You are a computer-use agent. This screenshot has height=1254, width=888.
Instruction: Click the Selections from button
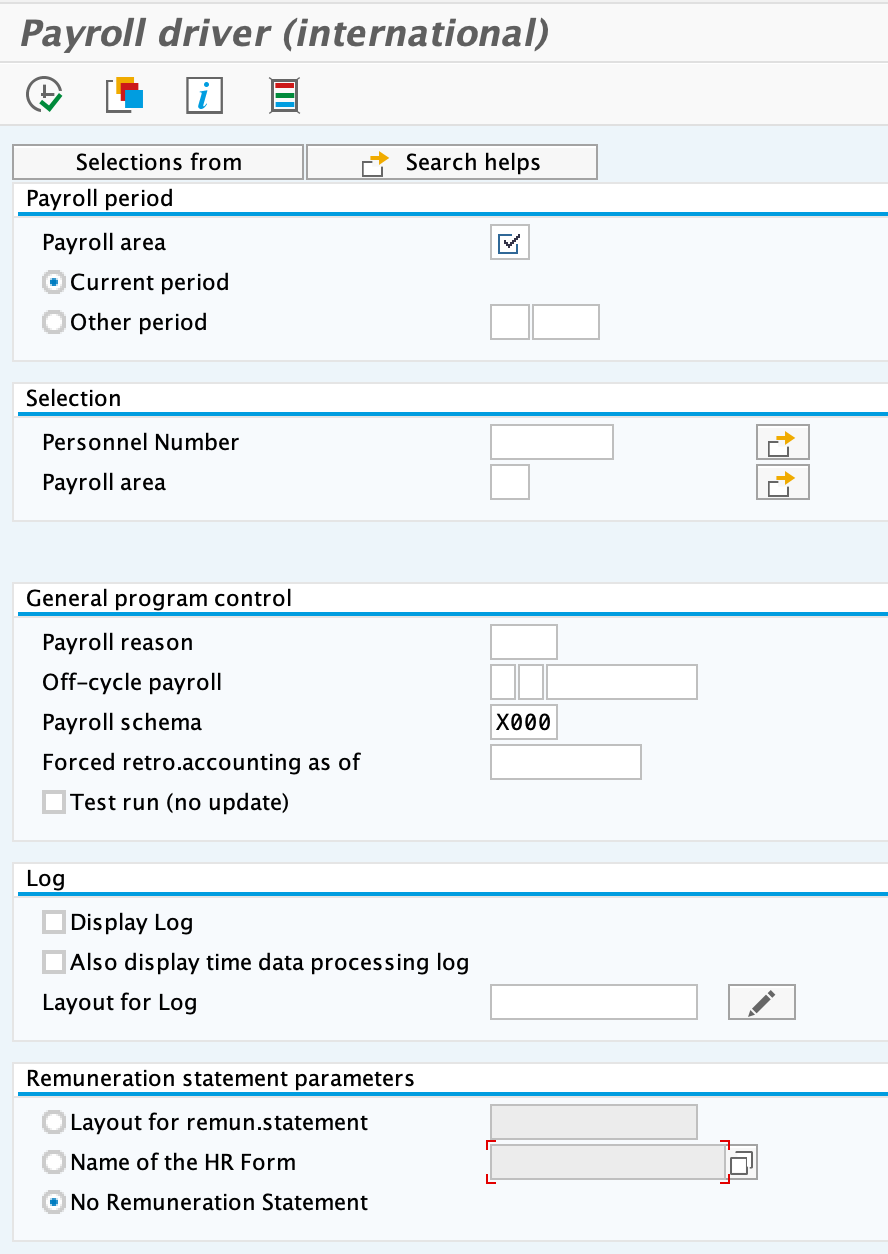(157, 161)
